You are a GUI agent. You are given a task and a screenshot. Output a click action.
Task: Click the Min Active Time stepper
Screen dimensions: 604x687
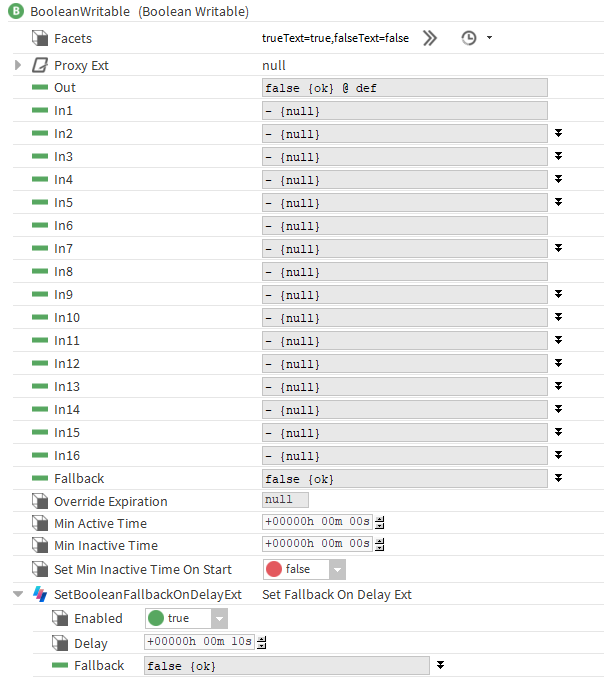(380, 522)
